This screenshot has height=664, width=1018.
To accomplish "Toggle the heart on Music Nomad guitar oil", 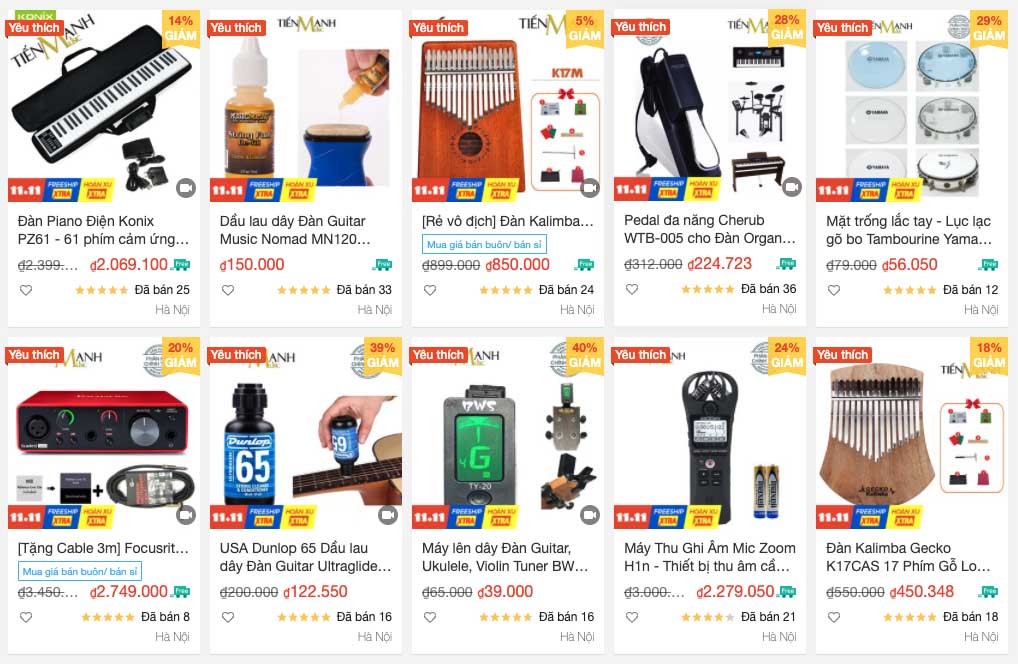I will click(228, 290).
